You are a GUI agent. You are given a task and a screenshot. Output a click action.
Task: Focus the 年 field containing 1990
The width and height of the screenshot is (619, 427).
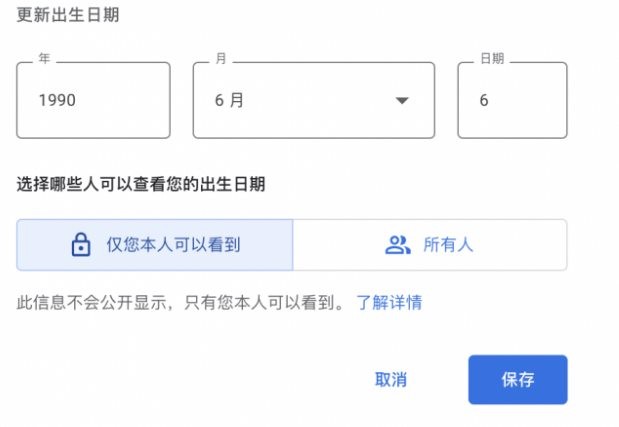[x=94, y=100]
